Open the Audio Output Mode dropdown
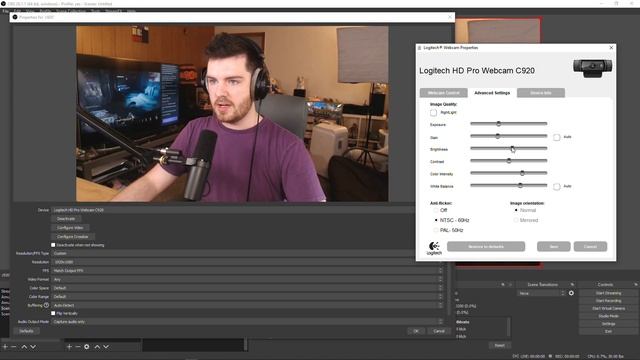This screenshot has height=360, width=640. point(247,322)
